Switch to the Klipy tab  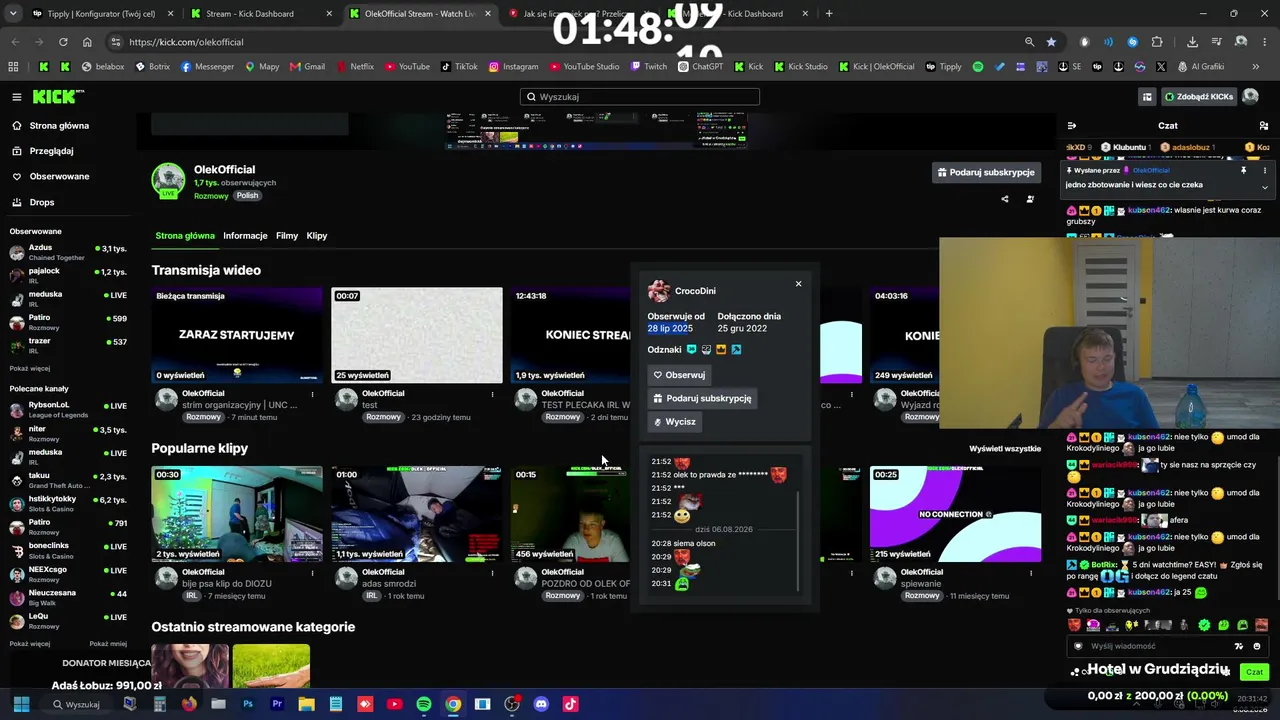coord(317,236)
